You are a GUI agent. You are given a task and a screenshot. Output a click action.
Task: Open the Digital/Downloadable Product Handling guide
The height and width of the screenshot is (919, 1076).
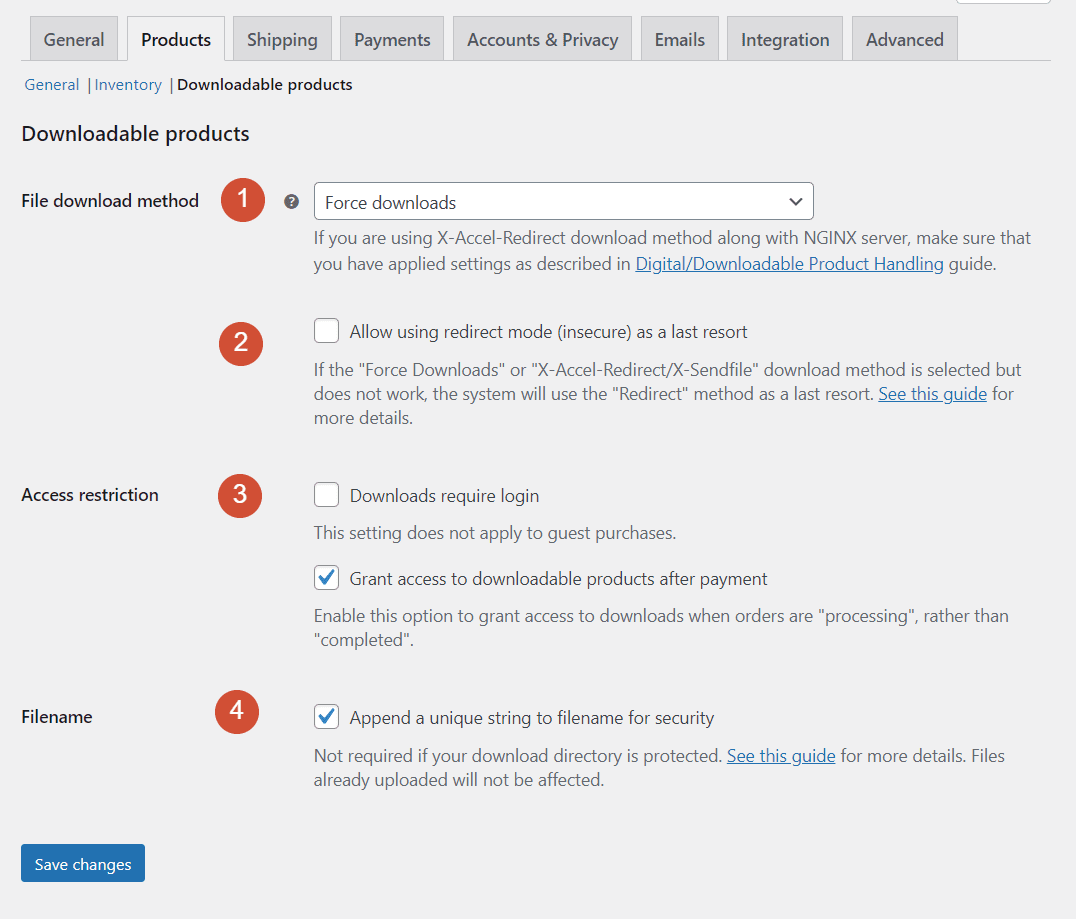(789, 263)
